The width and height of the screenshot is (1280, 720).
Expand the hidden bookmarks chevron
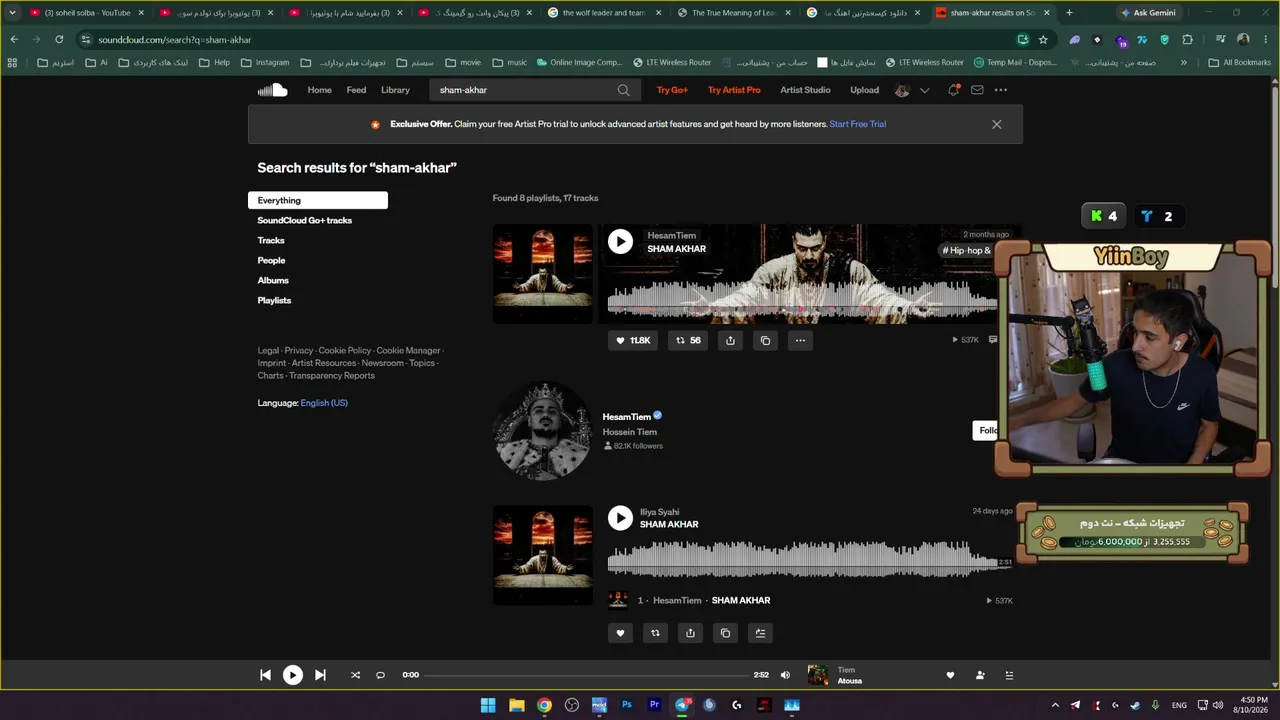(x=1184, y=62)
